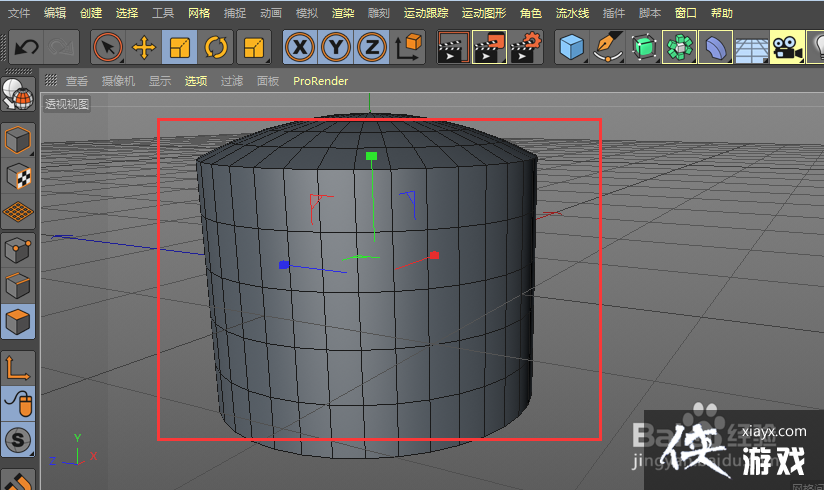This screenshot has width=824, height=490.
Task: Toggle the Z axis lock
Action: tap(372, 47)
